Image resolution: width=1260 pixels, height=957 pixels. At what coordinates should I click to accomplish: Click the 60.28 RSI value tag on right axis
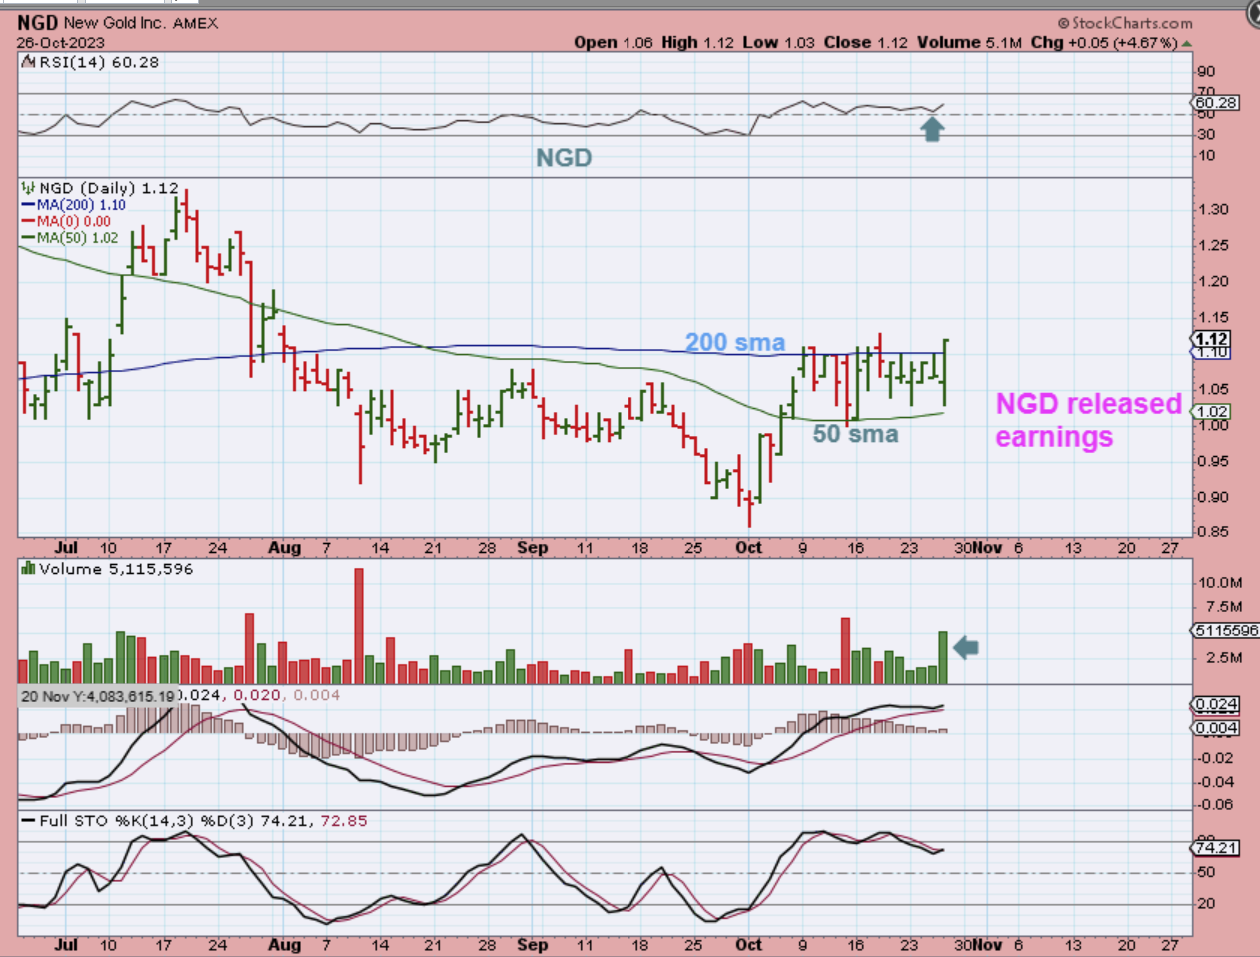(x=1216, y=102)
